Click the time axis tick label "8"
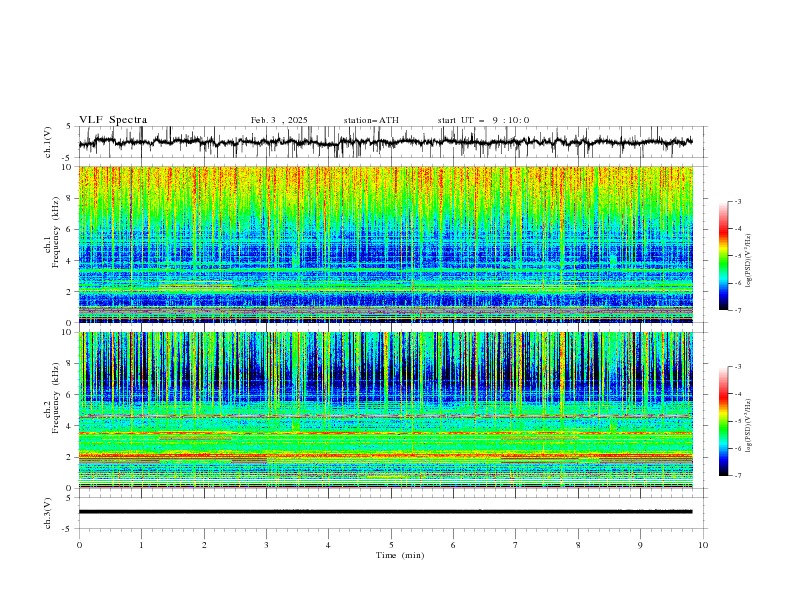The image size is (792, 612). click(x=578, y=545)
